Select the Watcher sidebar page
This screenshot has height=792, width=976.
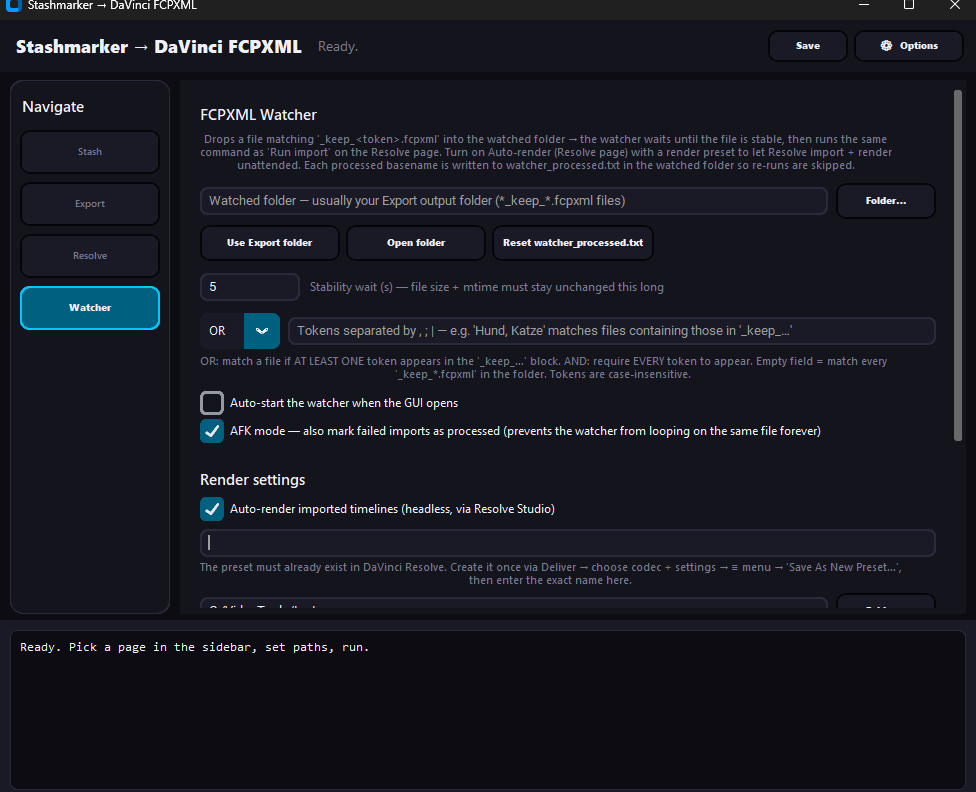pos(90,308)
